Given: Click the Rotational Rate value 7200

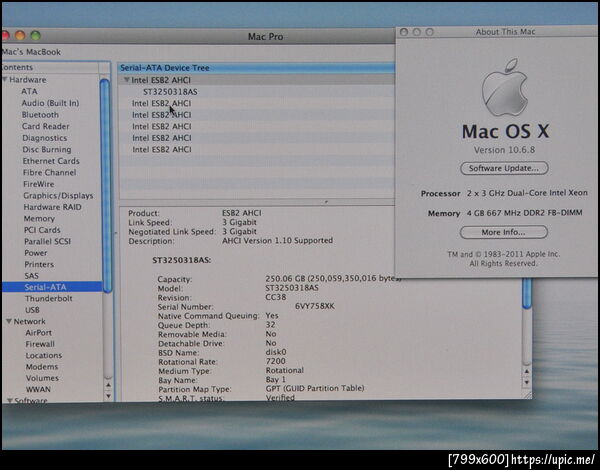Looking at the screenshot, I should pyautogui.click(x=276, y=361).
